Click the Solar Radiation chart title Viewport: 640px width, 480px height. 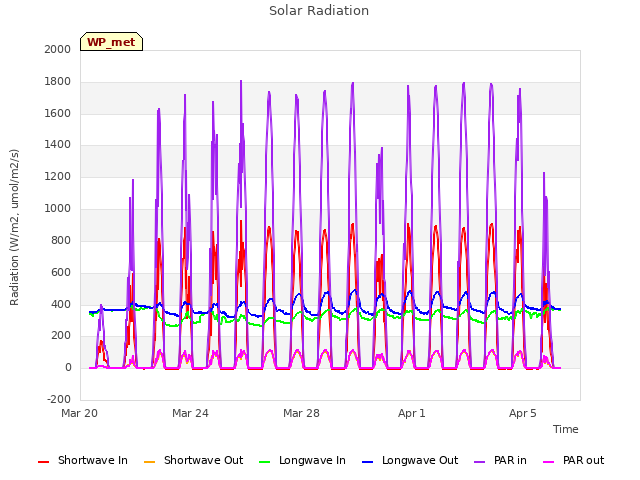319,11
